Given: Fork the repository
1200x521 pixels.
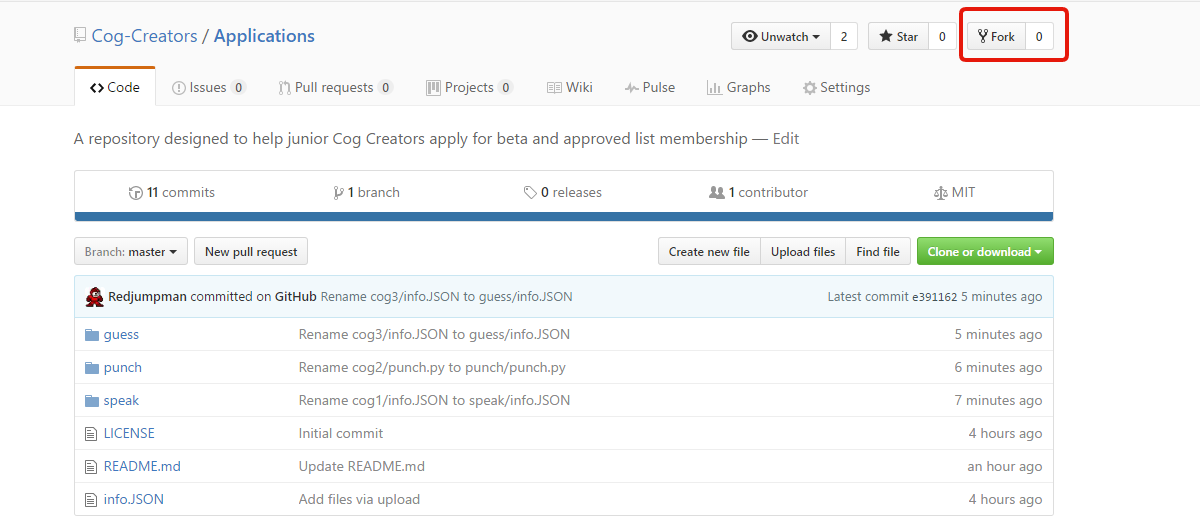Looking at the screenshot, I should coord(996,37).
